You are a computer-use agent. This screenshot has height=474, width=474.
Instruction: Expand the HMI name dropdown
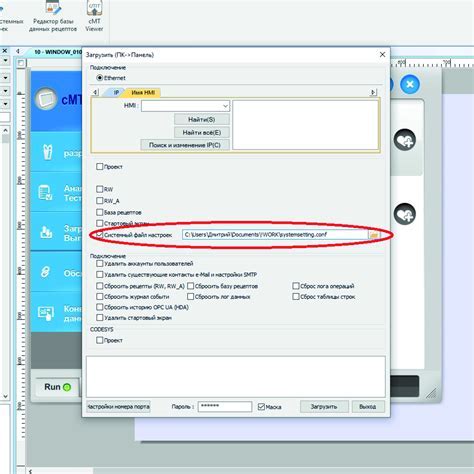click(x=225, y=106)
